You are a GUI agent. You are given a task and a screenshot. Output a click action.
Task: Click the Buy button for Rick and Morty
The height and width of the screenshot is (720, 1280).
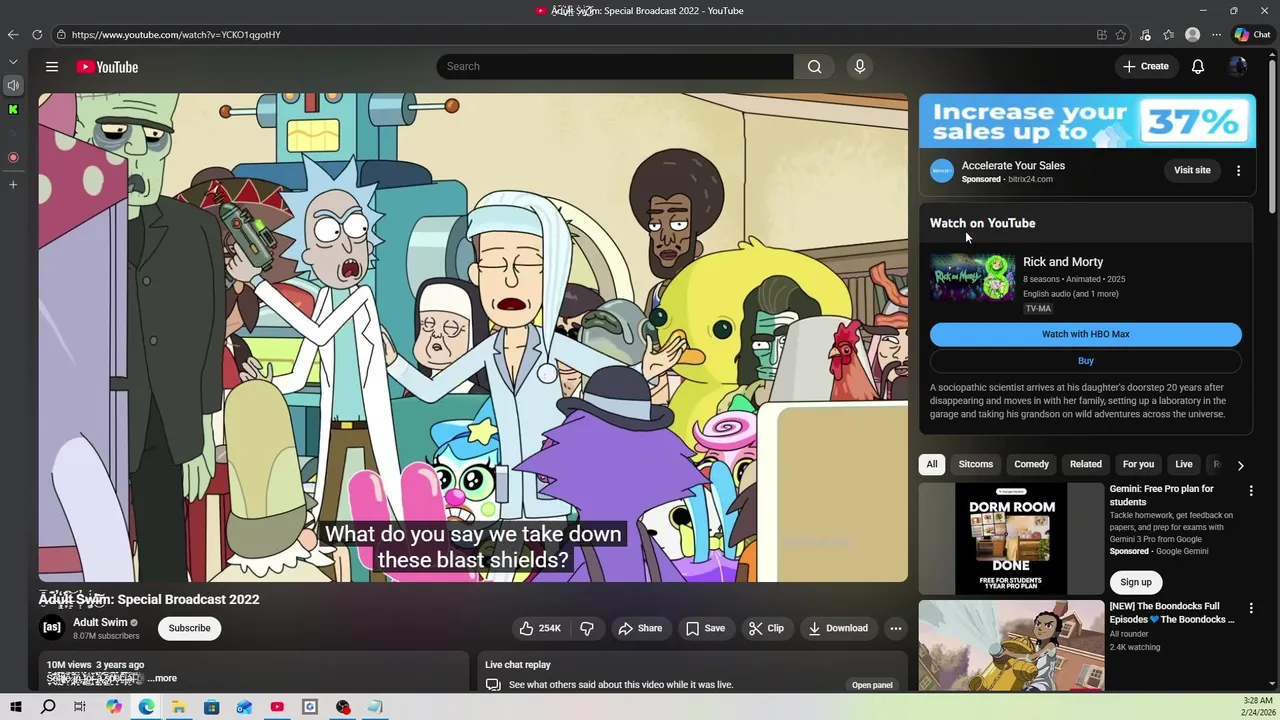(1086, 361)
